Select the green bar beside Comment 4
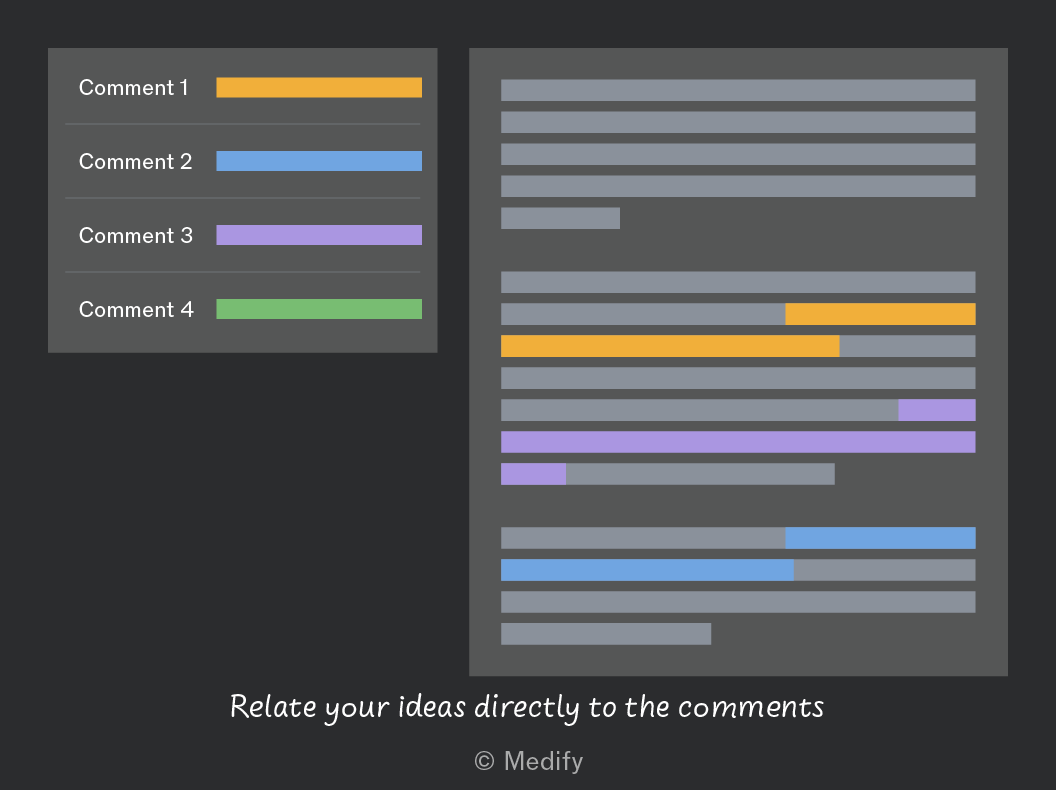 coord(319,309)
